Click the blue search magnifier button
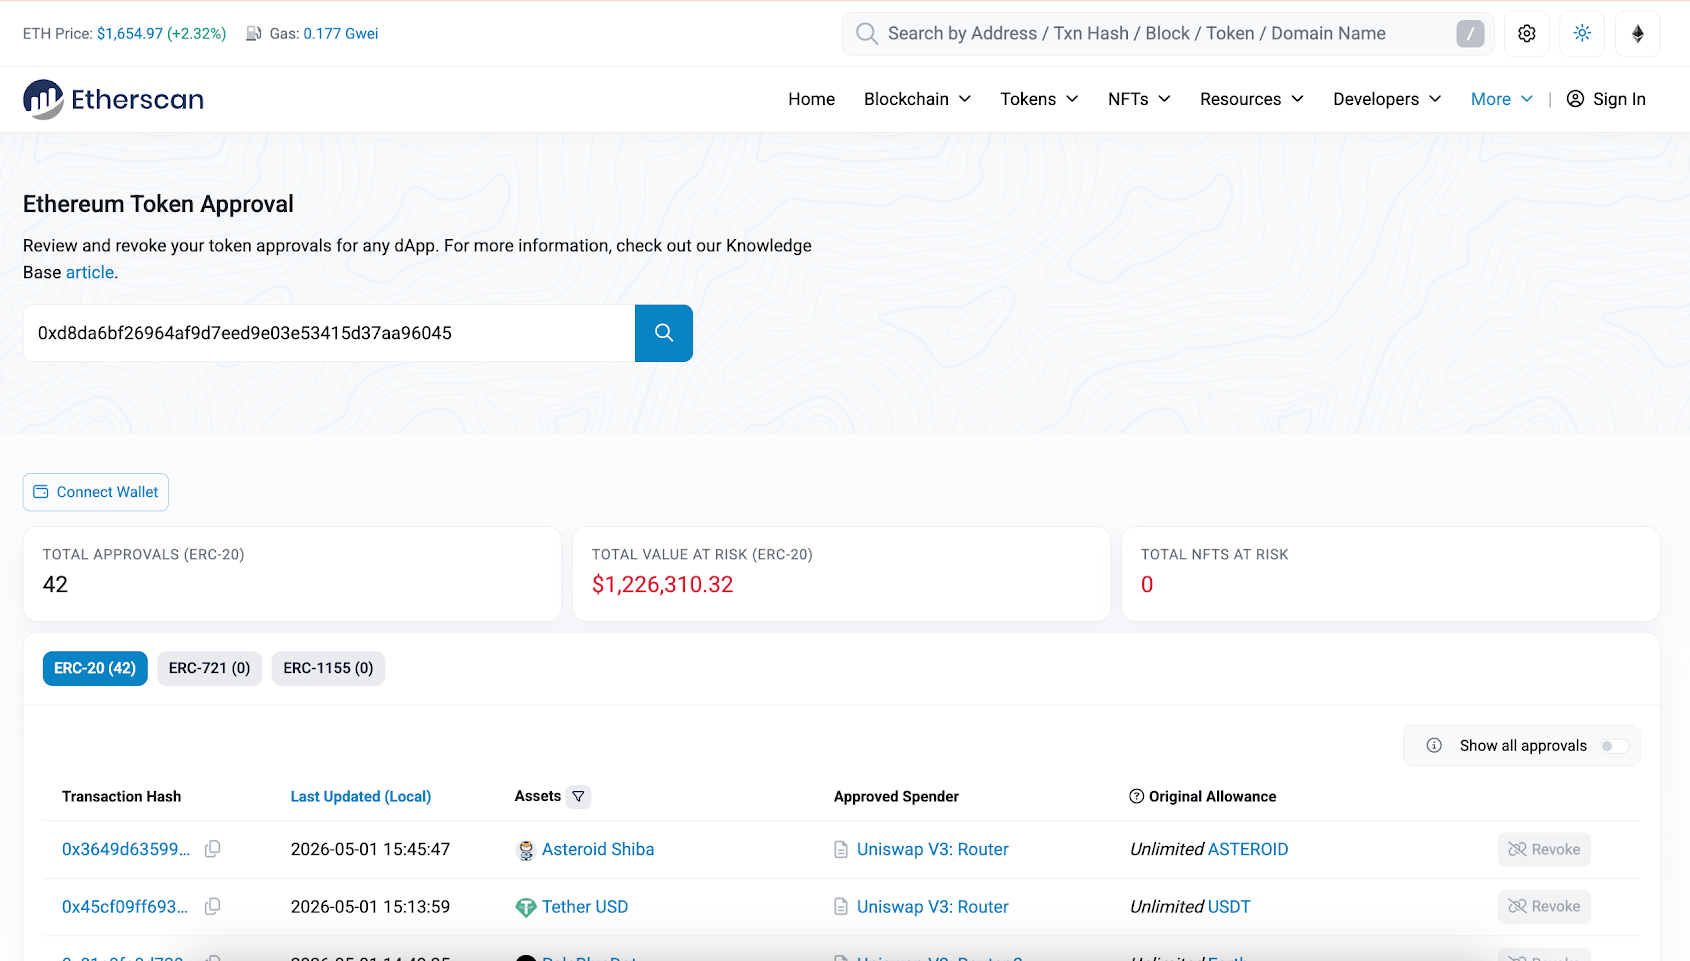This screenshot has height=961, width=1690. pyautogui.click(x=664, y=333)
